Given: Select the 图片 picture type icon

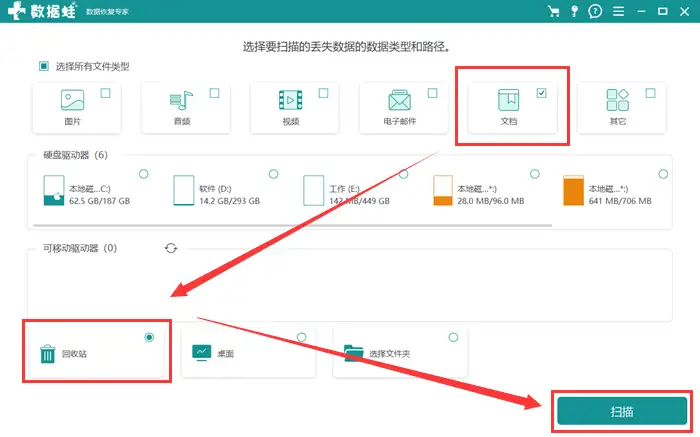Looking at the screenshot, I should (x=72, y=100).
